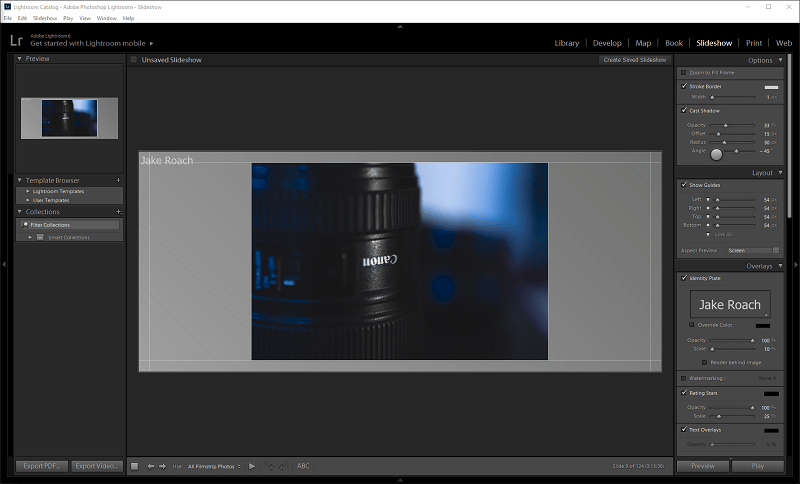Toggle Left margin link square
This screenshot has width=800, height=484.
tap(708, 199)
